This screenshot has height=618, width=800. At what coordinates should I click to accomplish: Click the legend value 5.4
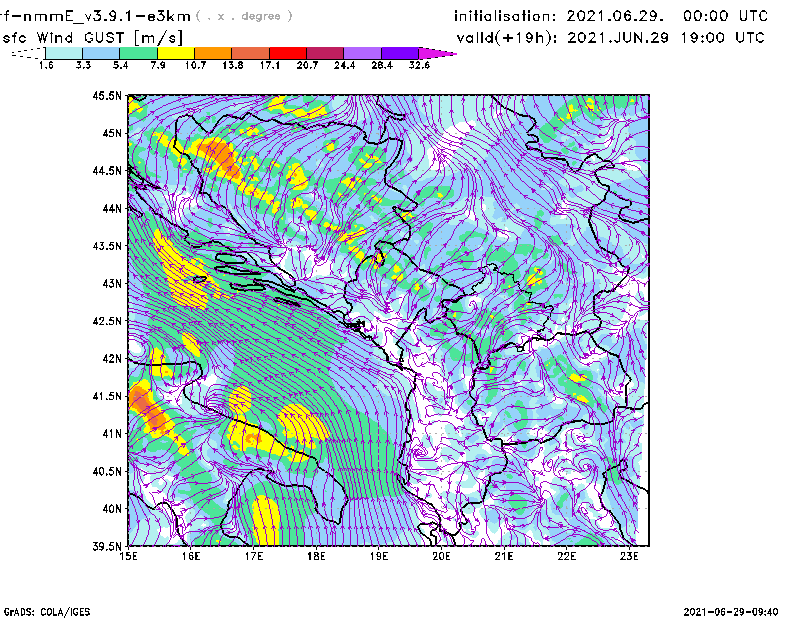point(120,65)
